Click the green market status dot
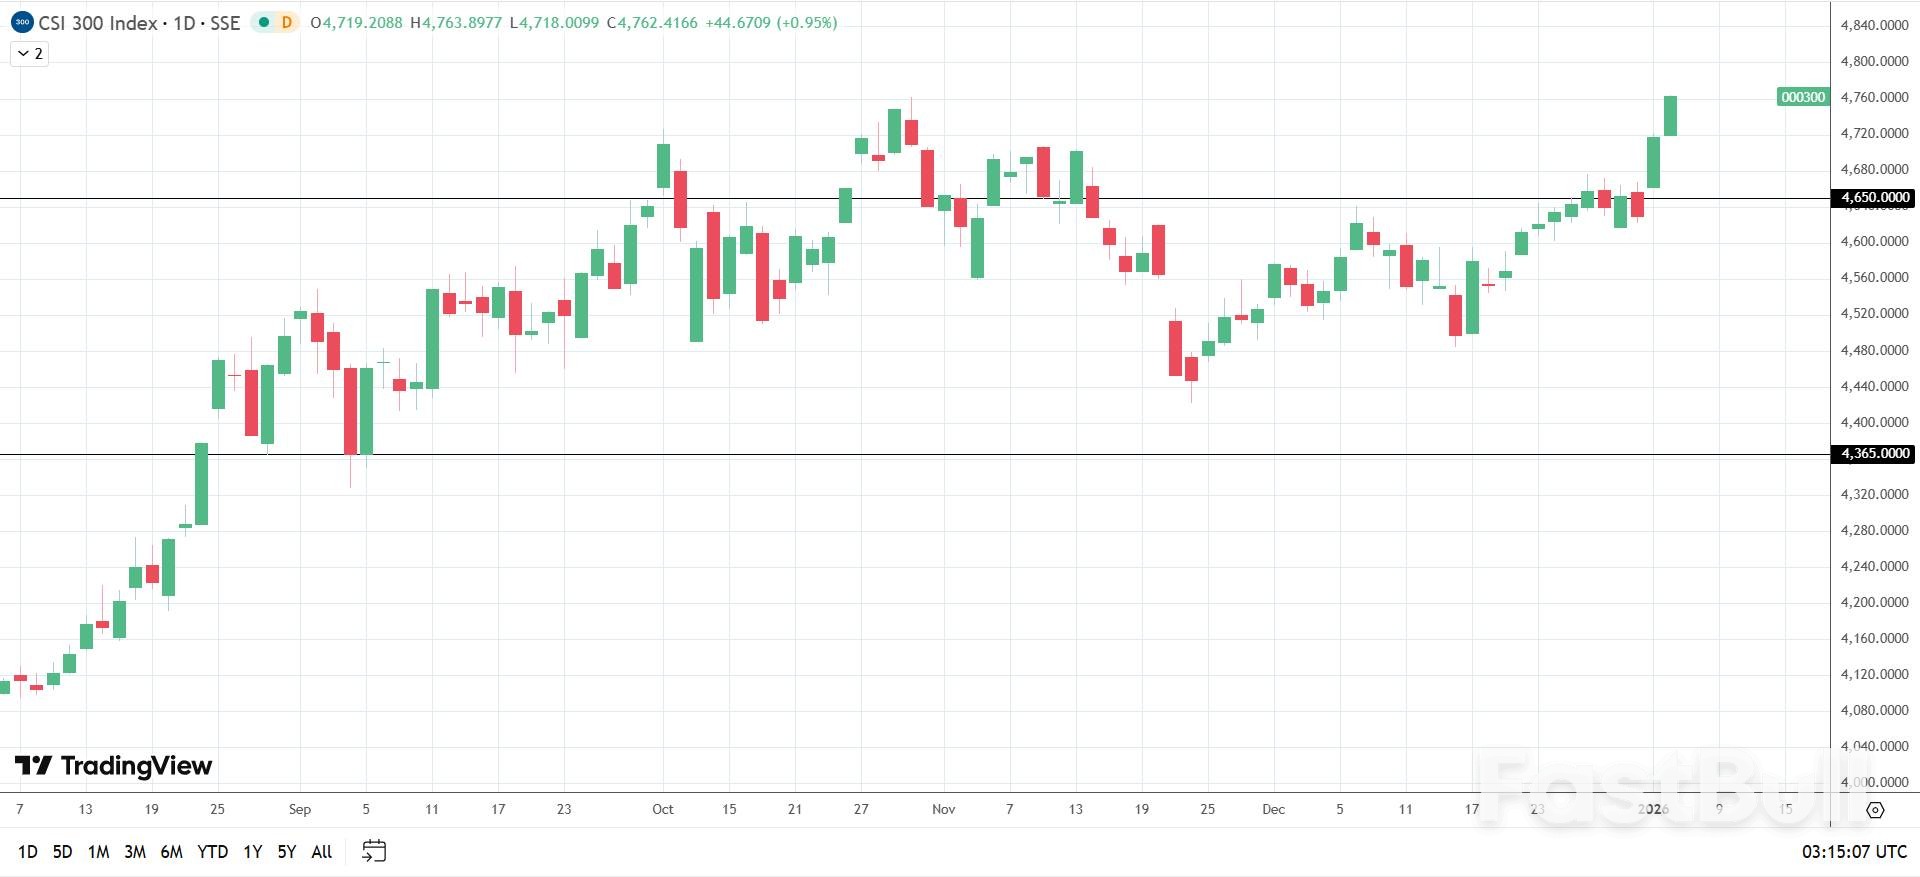Image resolution: width=1920 pixels, height=877 pixels. [264, 22]
